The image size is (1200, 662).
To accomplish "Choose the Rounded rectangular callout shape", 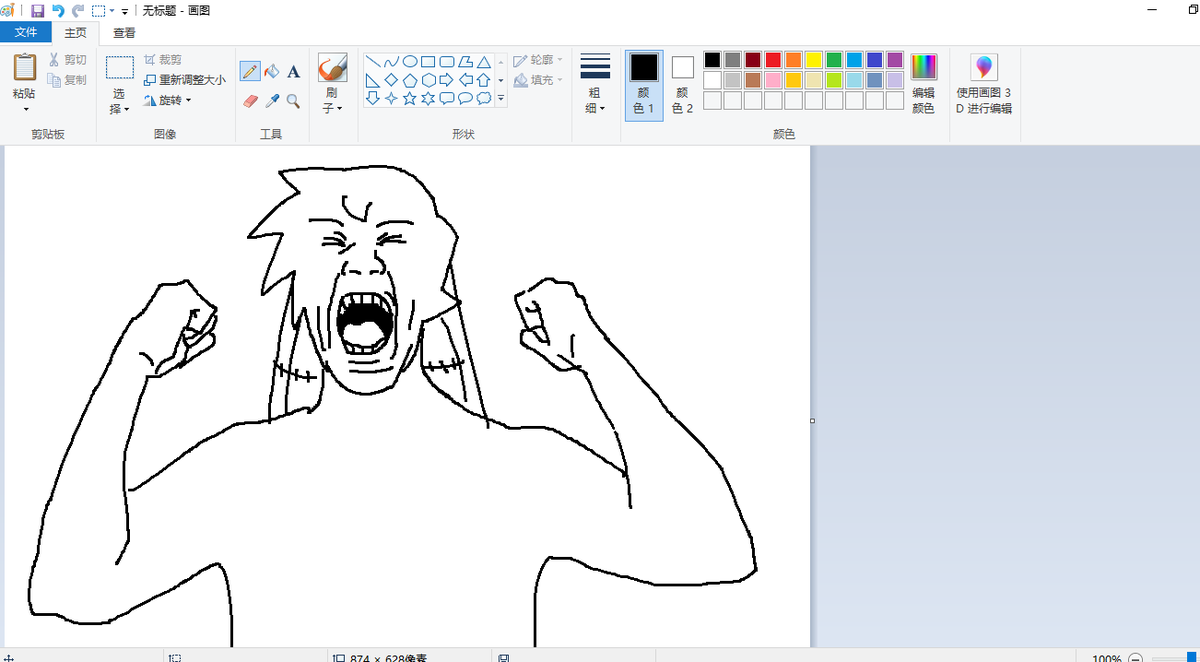I will coord(447,98).
